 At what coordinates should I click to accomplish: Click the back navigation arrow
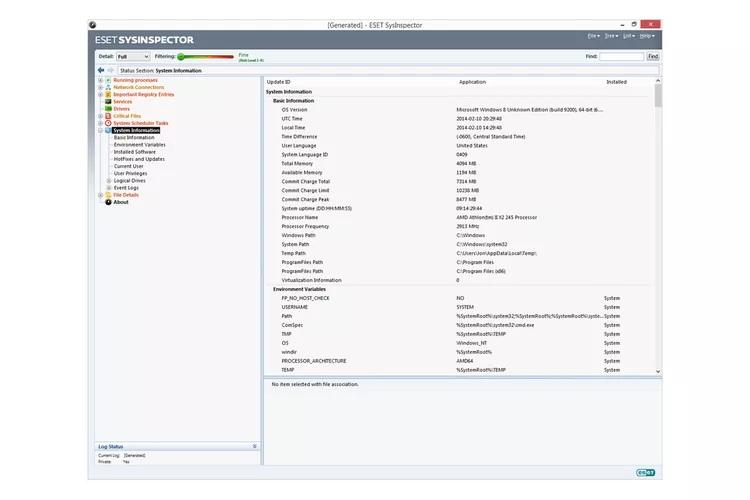(x=101, y=71)
